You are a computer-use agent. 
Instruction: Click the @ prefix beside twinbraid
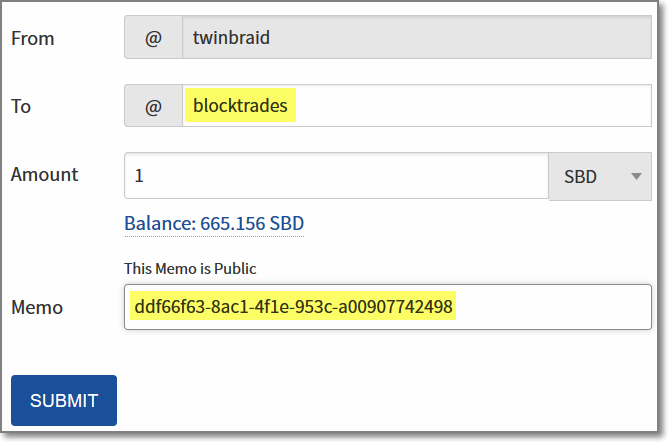[153, 39]
